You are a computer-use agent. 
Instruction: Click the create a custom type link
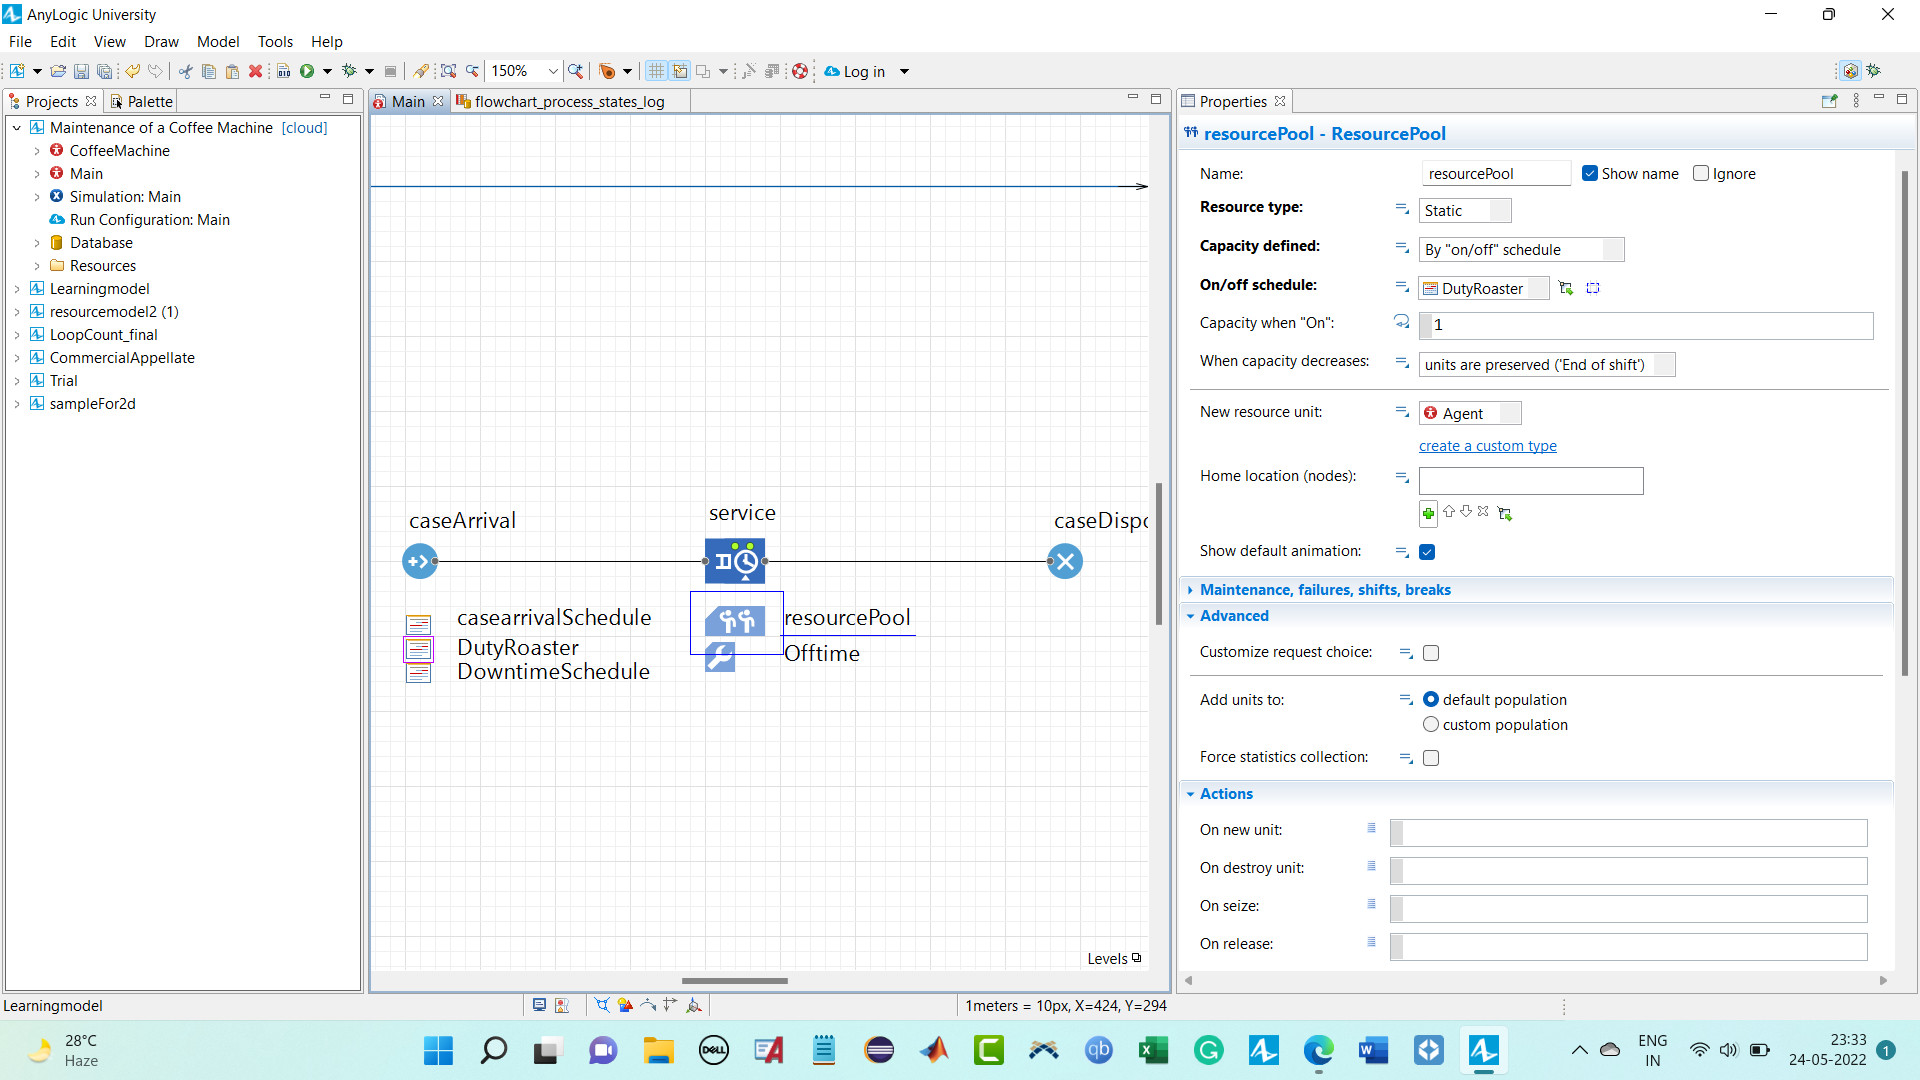point(1487,446)
